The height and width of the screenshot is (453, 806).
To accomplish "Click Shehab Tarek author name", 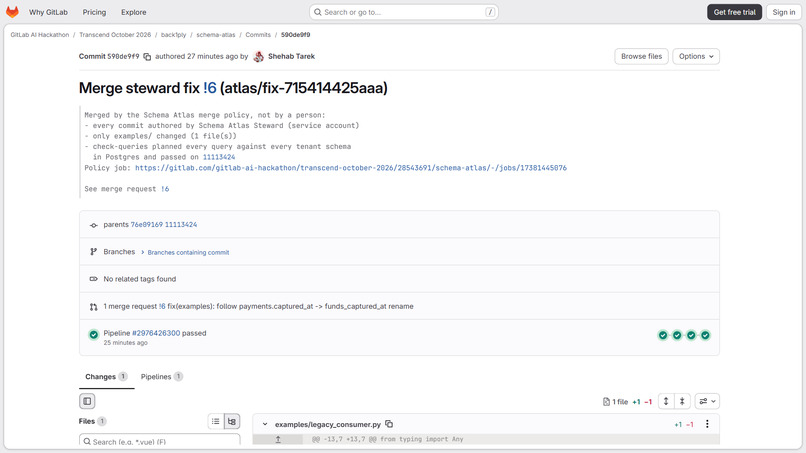I will point(291,57).
